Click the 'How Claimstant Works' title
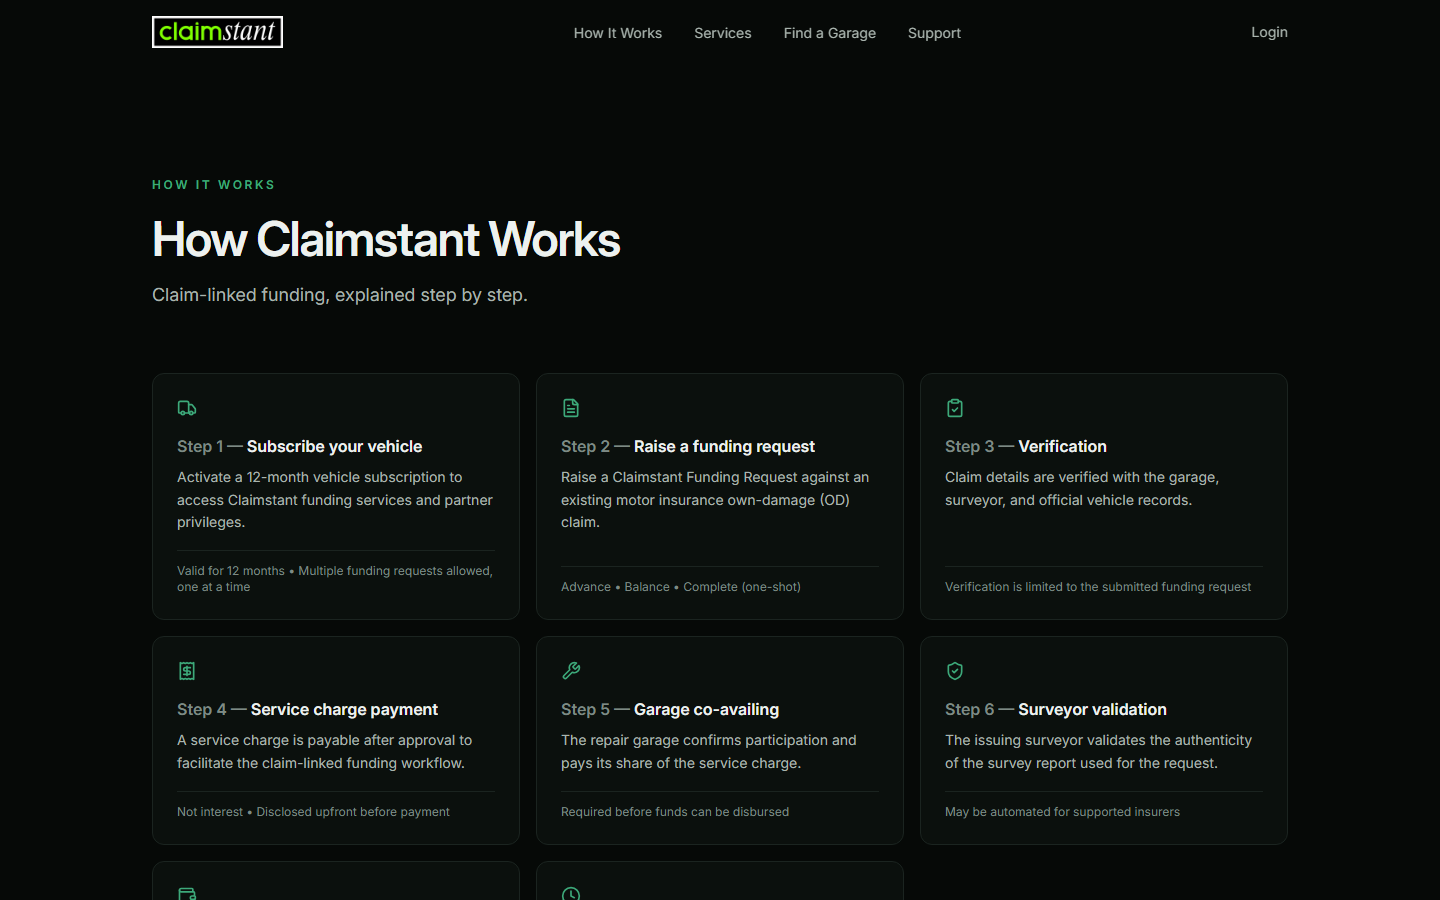The height and width of the screenshot is (900, 1440). [386, 240]
